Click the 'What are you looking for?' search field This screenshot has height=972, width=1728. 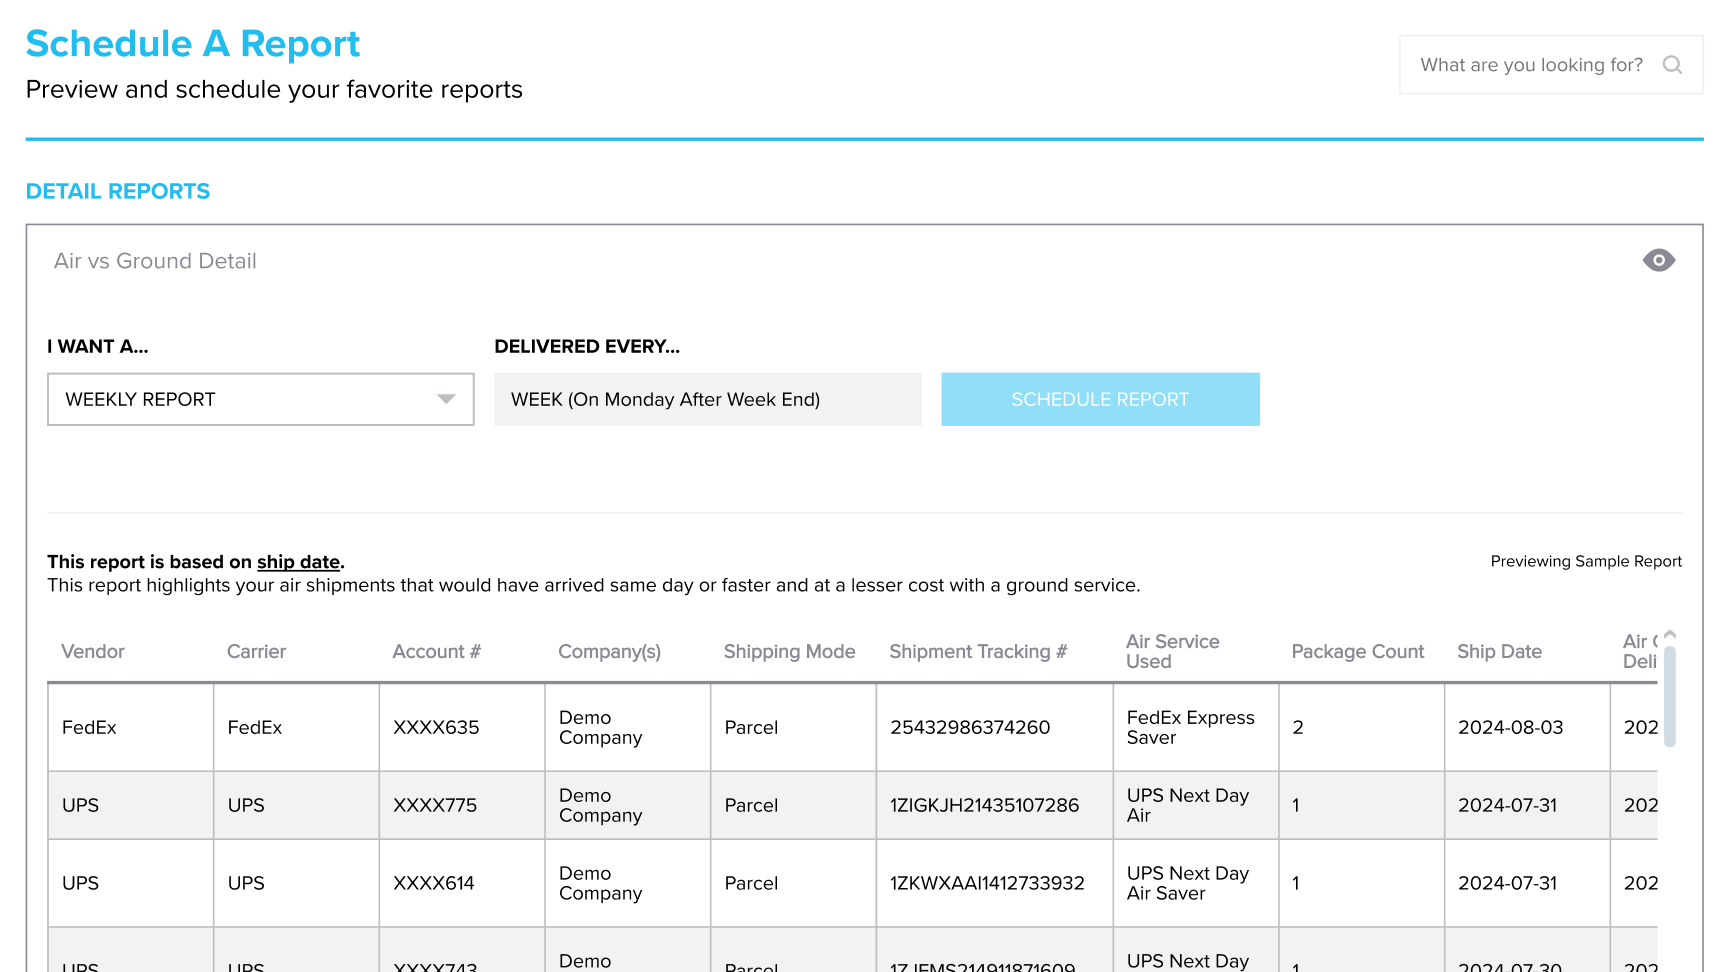[x=1551, y=65]
